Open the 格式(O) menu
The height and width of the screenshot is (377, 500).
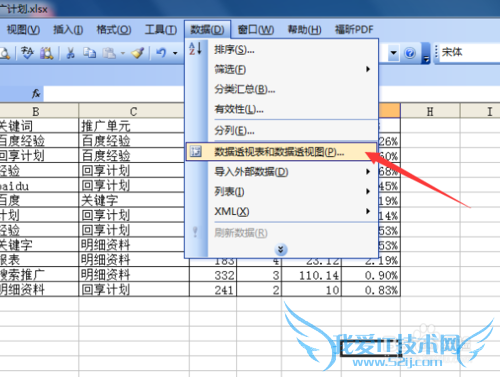tap(114, 30)
